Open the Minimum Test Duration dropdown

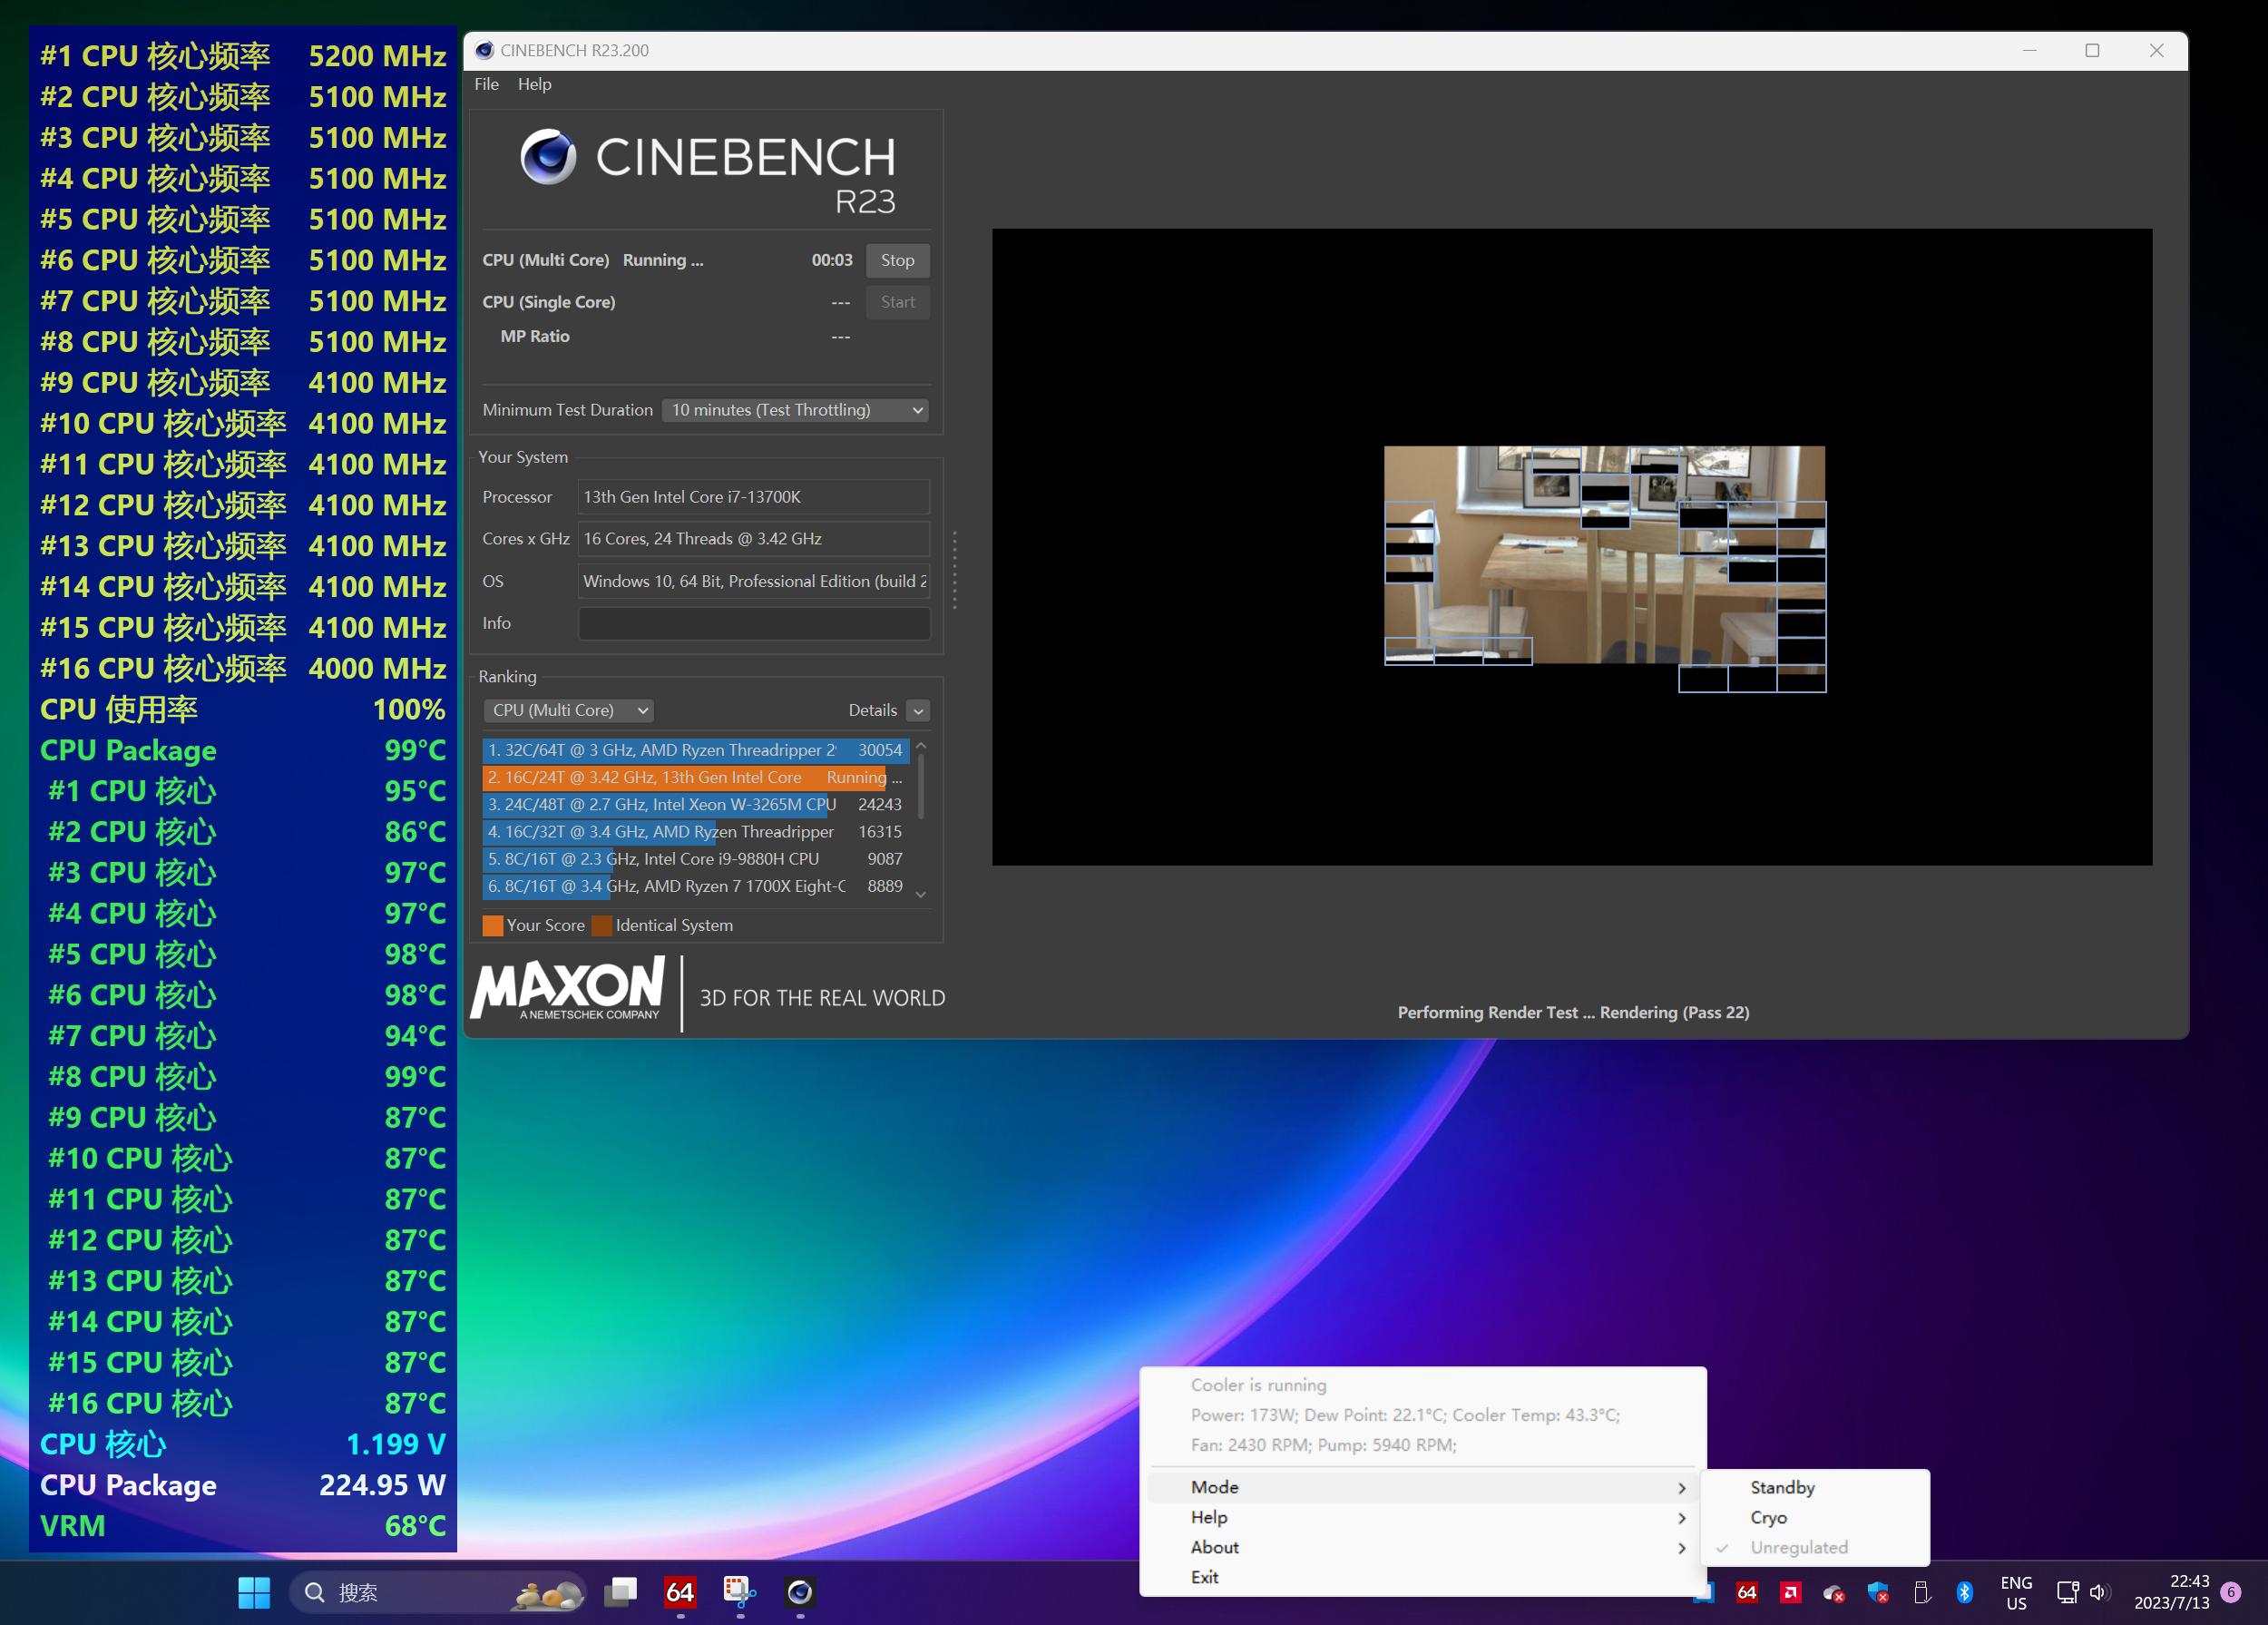coord(796,410)
